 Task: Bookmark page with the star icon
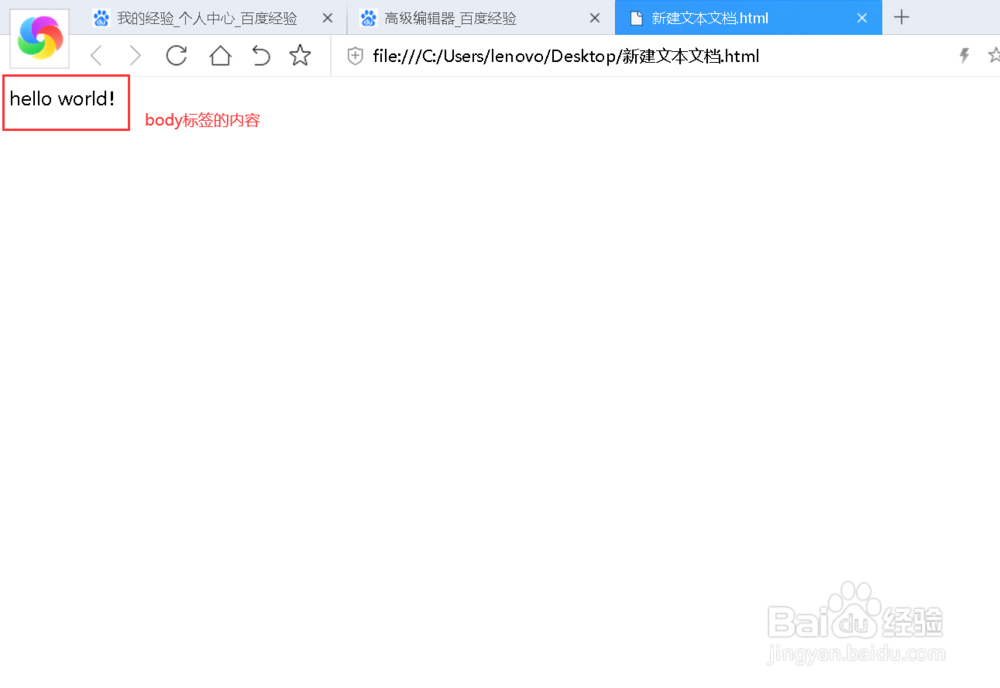(x=300, y=56)
